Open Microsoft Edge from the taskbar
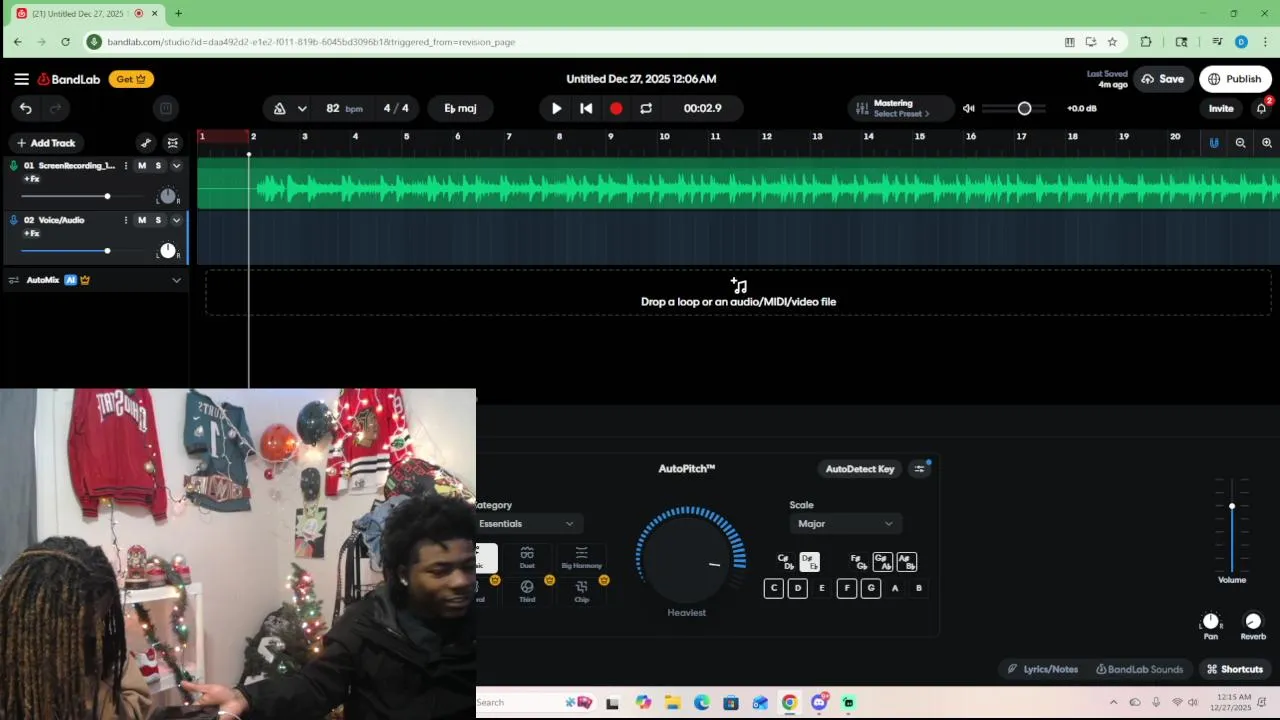Image resolution: width=1280 pixels, height=720 pixels. pyautogui.click(x=702, y=703)
